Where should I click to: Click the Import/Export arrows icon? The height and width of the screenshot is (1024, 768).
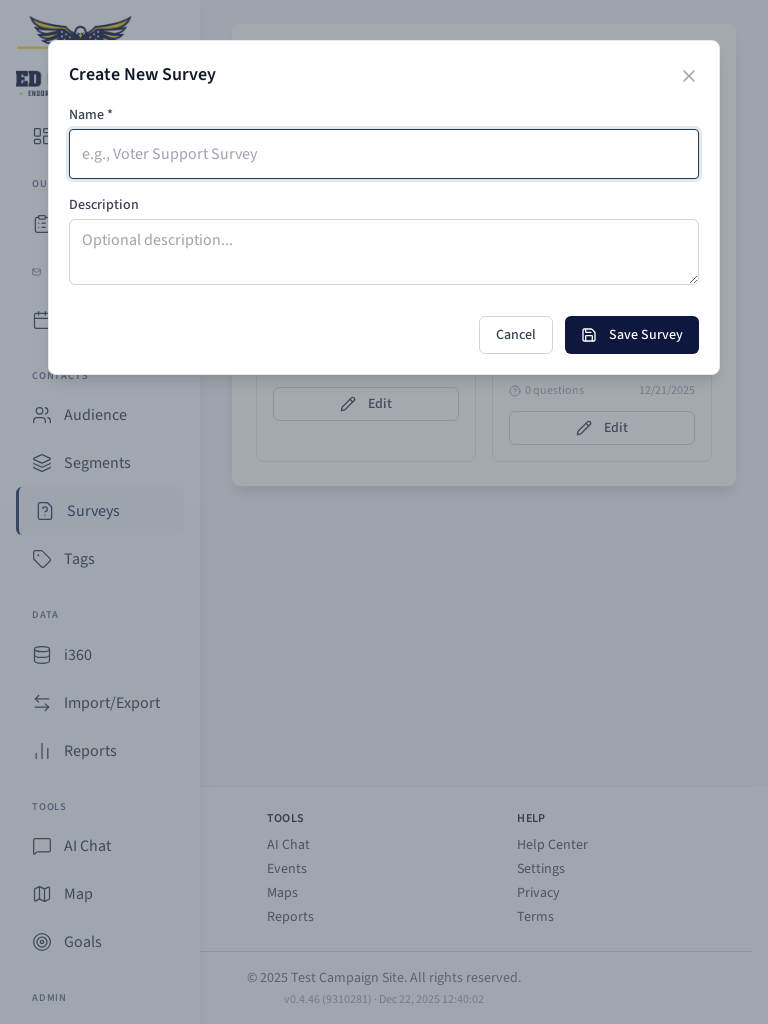point(42,703)
